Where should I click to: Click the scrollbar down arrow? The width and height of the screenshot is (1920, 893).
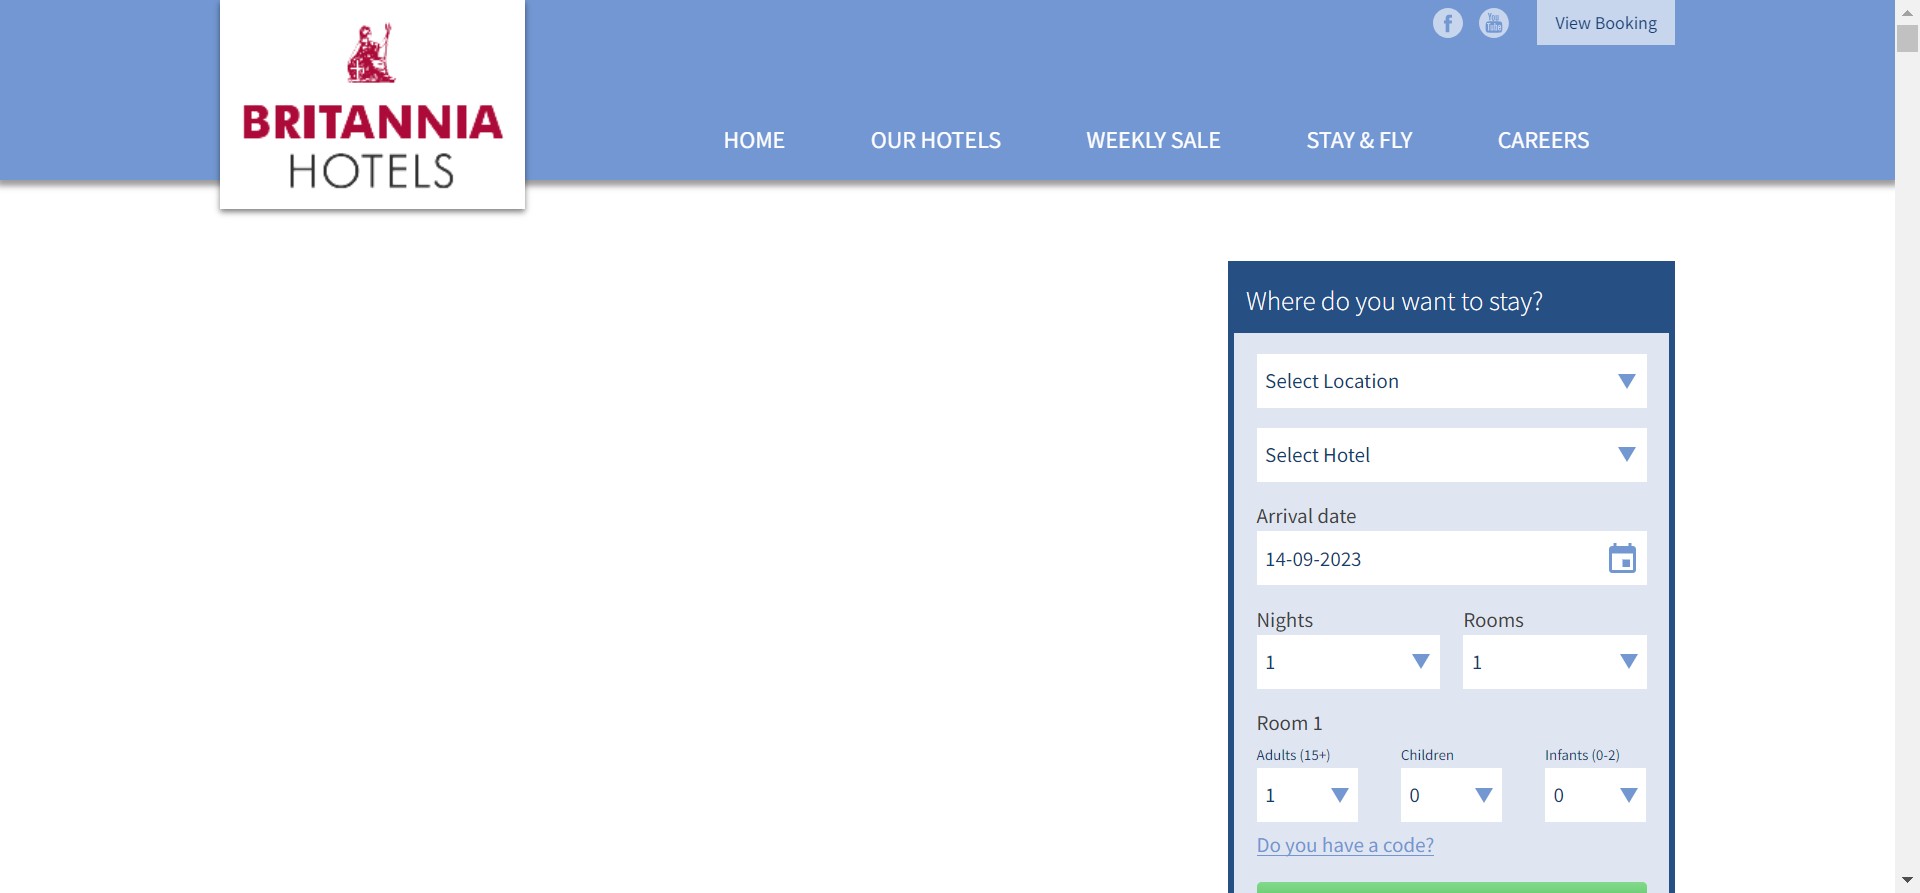click(1907, 880)
